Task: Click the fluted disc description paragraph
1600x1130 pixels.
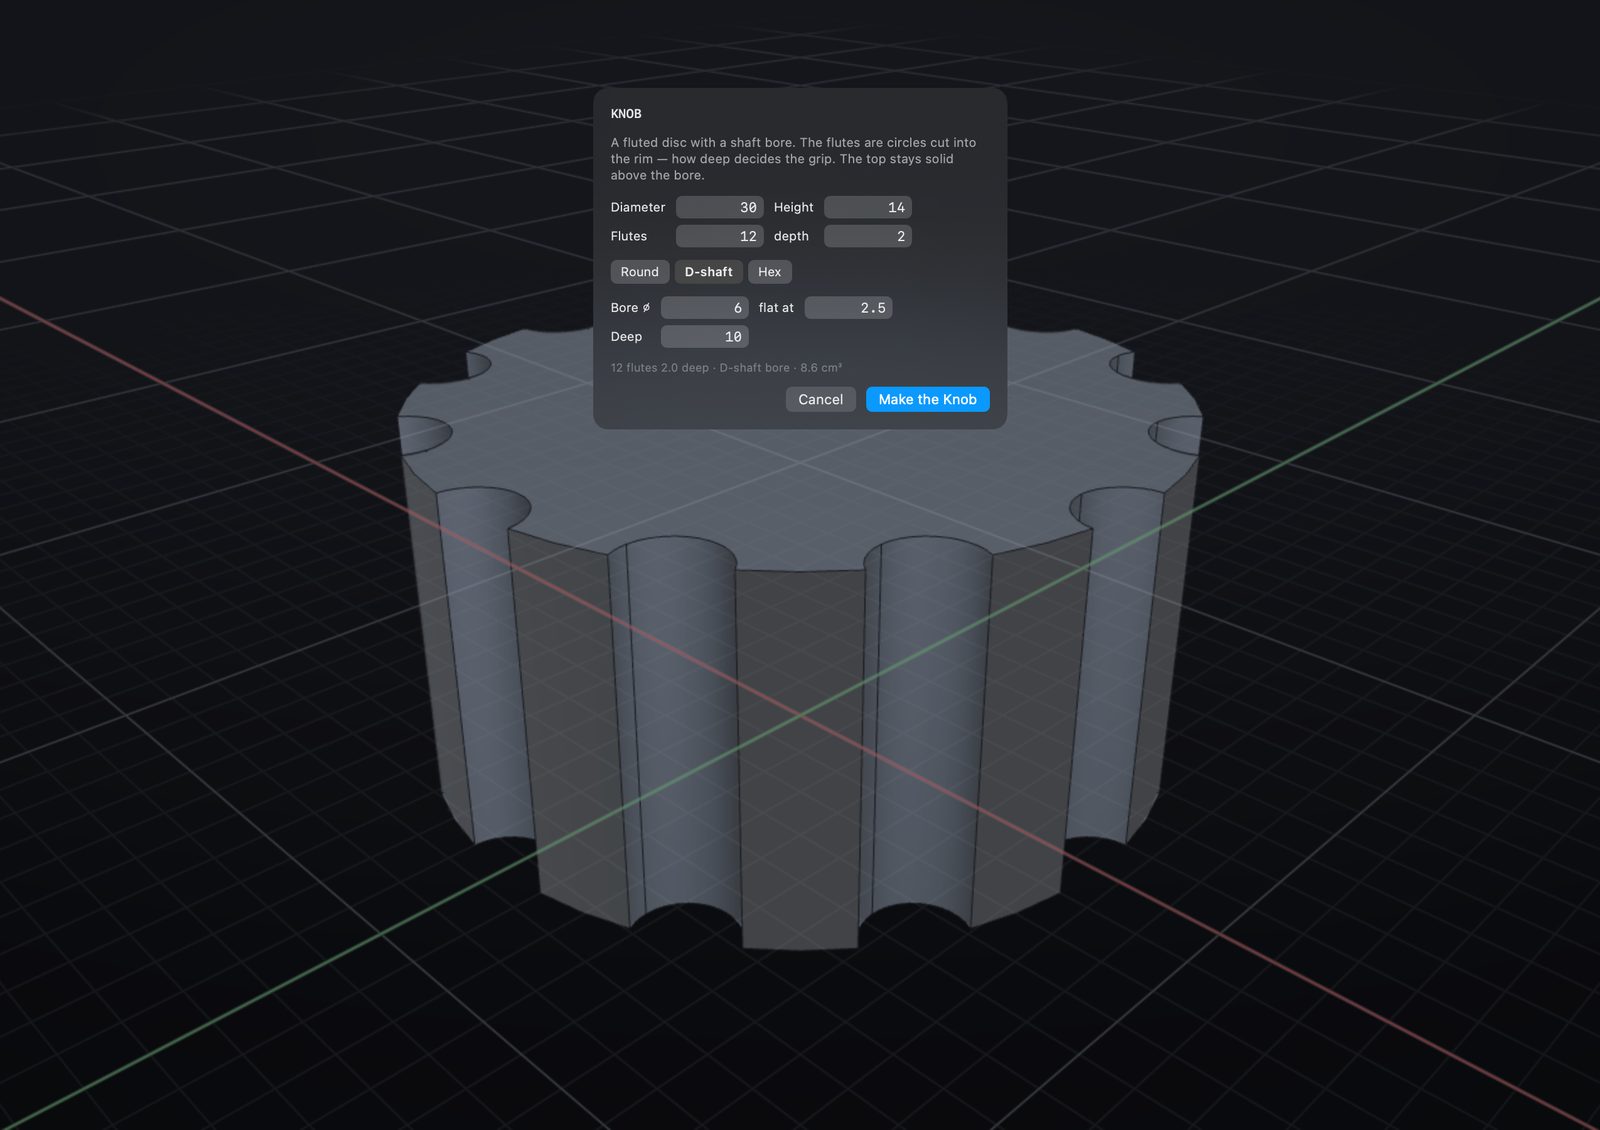Action: tap(794, 159)
